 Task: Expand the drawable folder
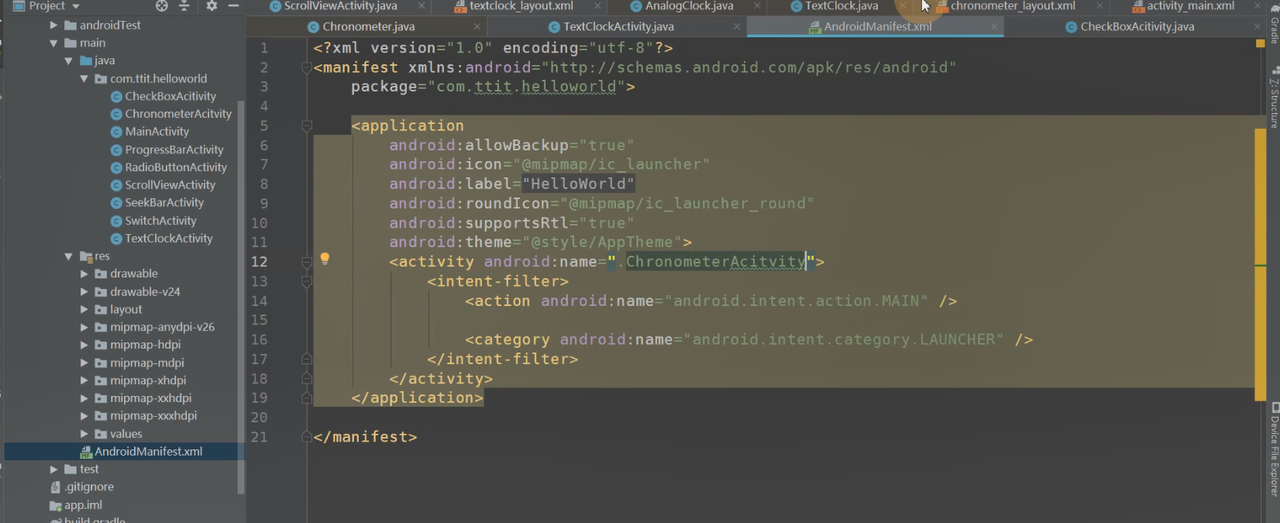(85, 274)
